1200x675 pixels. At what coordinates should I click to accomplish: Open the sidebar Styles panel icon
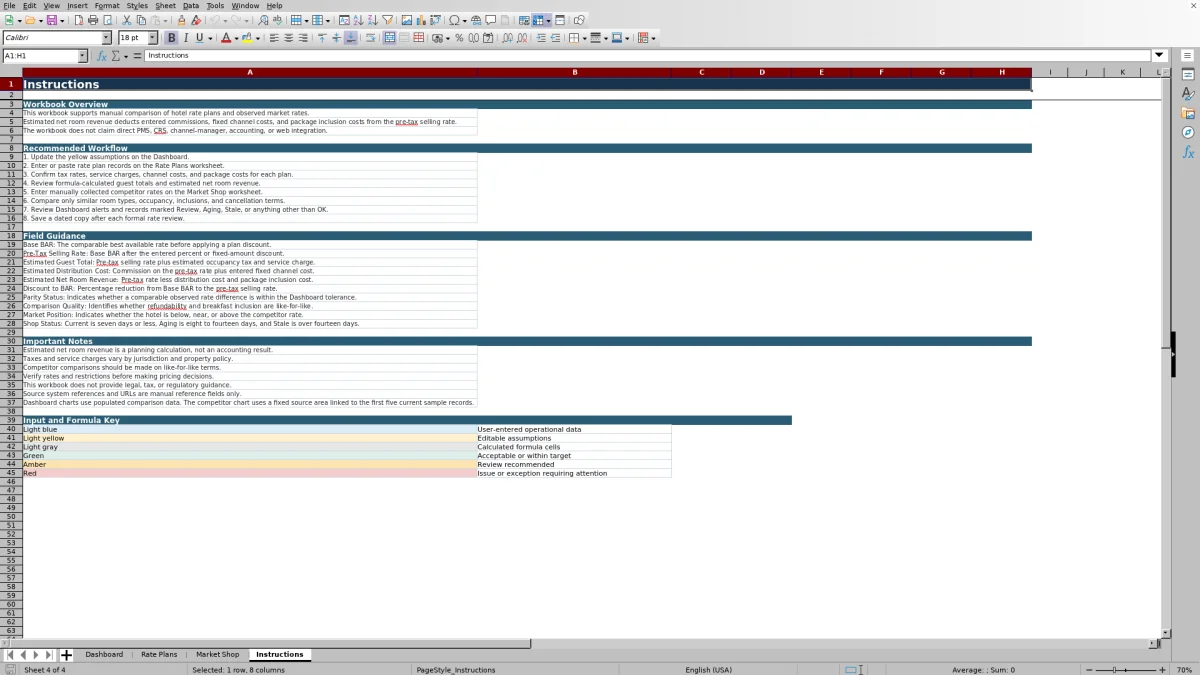click(1188, 94)
